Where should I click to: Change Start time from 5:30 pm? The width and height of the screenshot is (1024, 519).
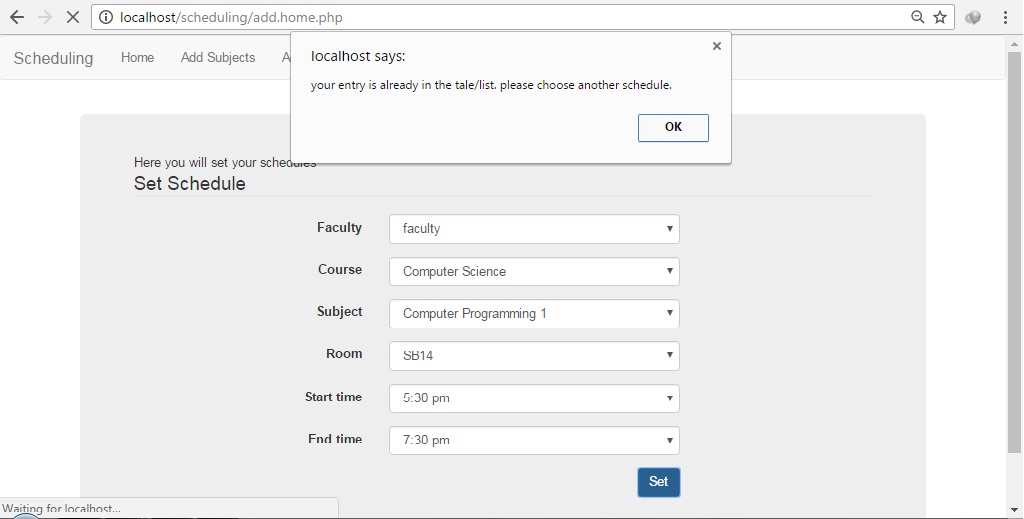534,398
